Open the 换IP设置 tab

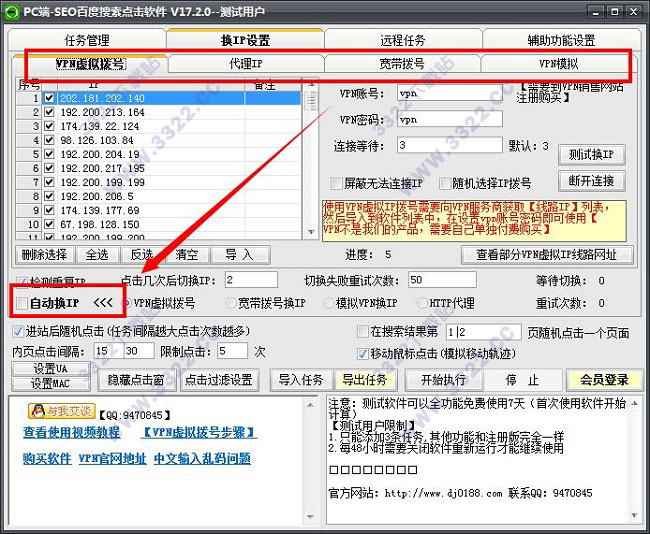[x=245, y=40]
